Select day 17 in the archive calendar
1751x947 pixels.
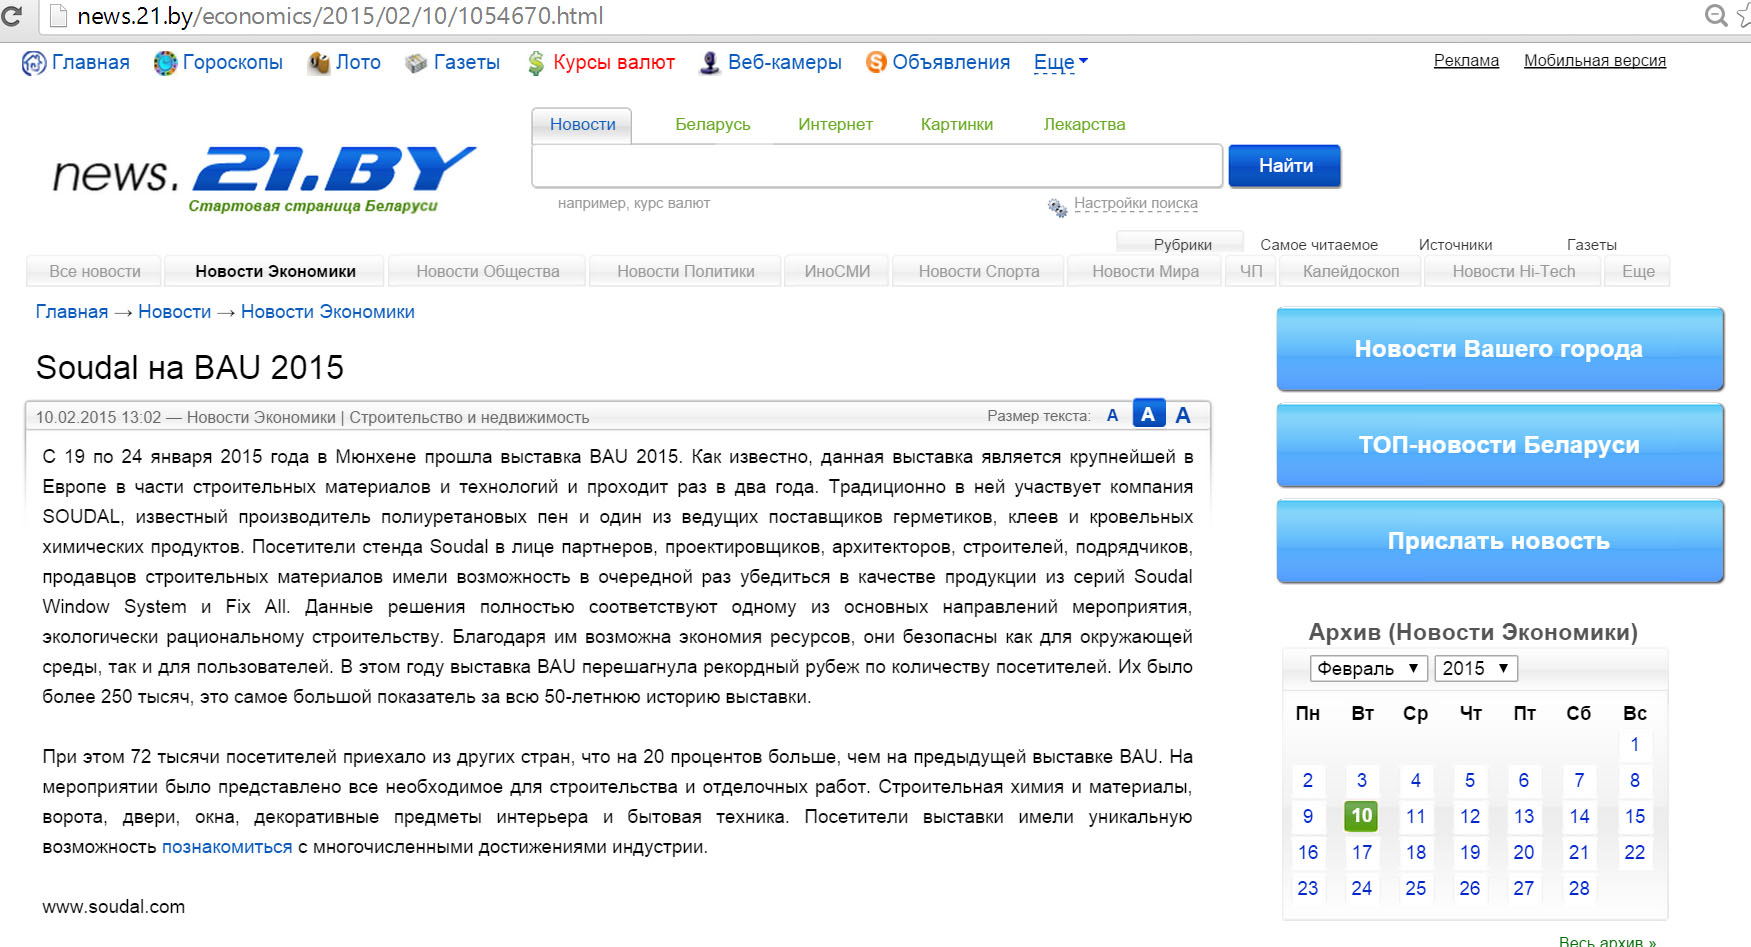click(x=1361, y=852)
